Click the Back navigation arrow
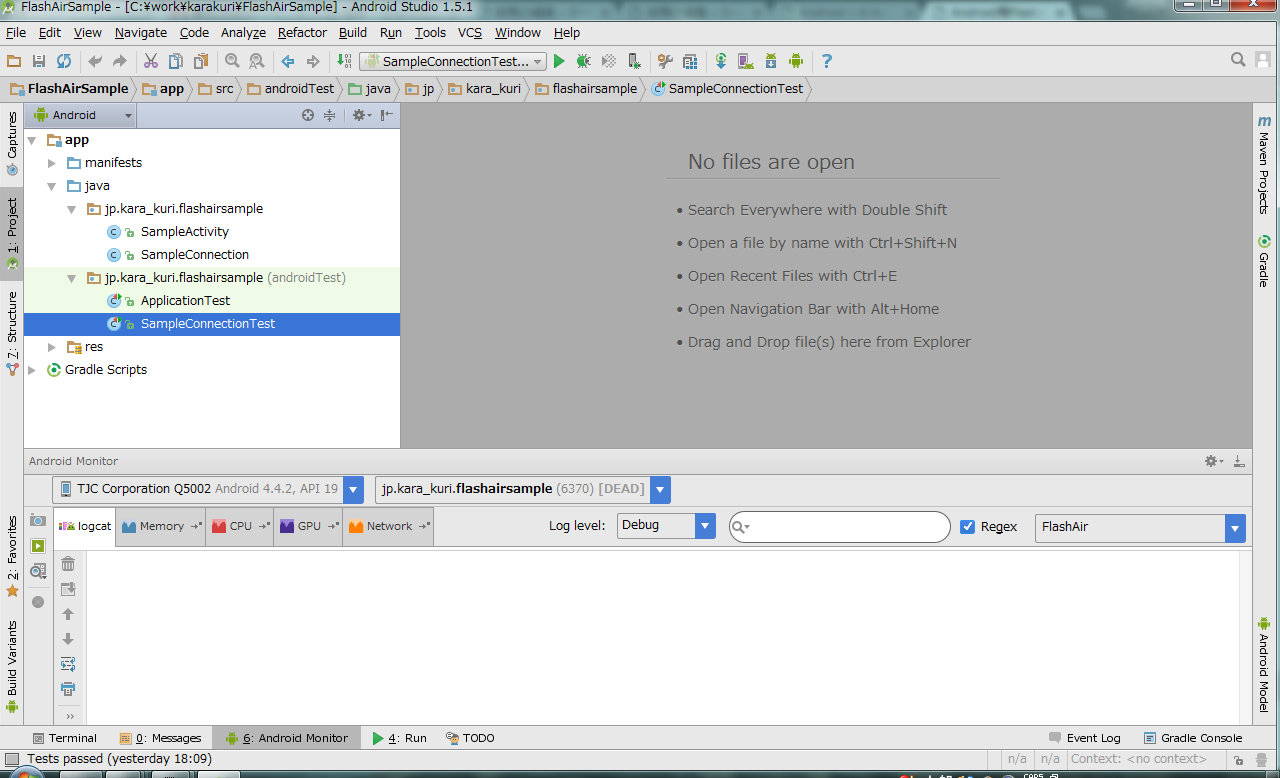 point(288,61)
